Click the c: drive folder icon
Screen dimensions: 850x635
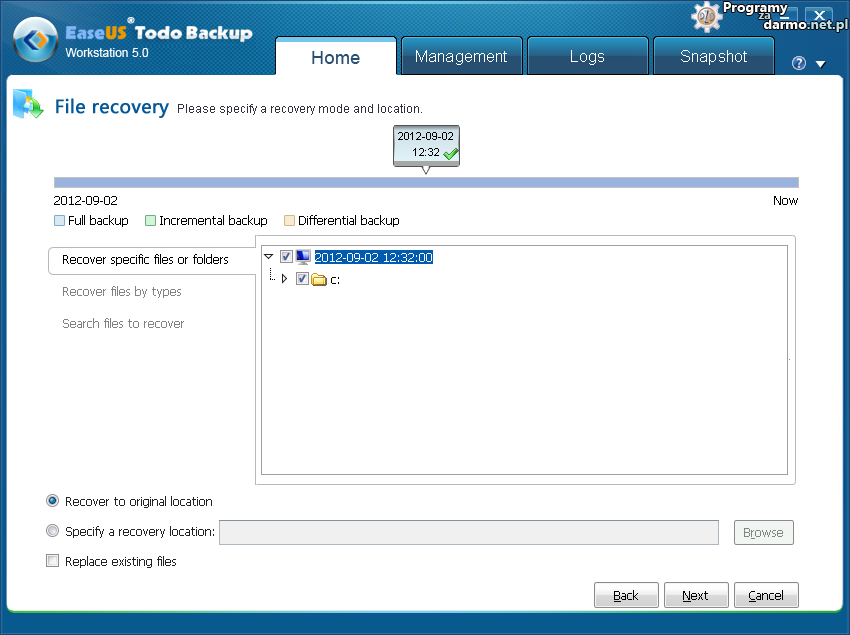tap(319, 279)
